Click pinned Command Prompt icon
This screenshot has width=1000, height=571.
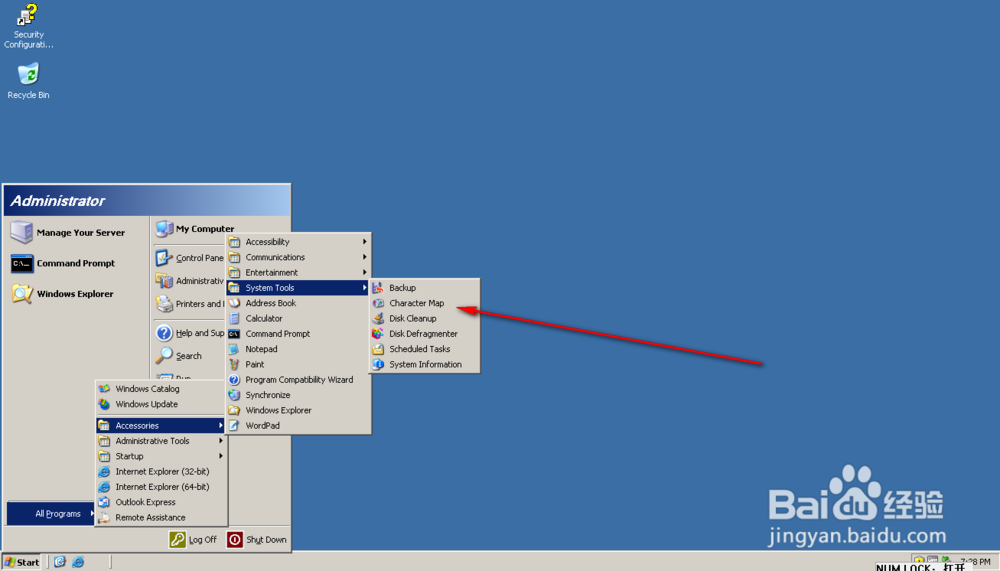click(x=22, y=263)
